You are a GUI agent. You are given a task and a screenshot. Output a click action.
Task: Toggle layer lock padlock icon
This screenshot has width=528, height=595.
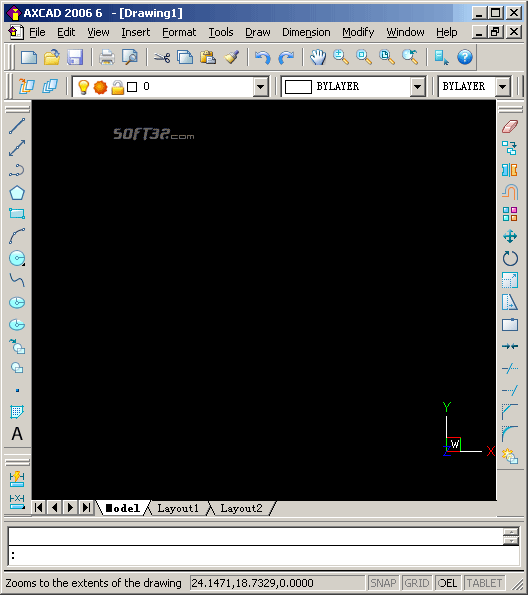tap(118, 87)
